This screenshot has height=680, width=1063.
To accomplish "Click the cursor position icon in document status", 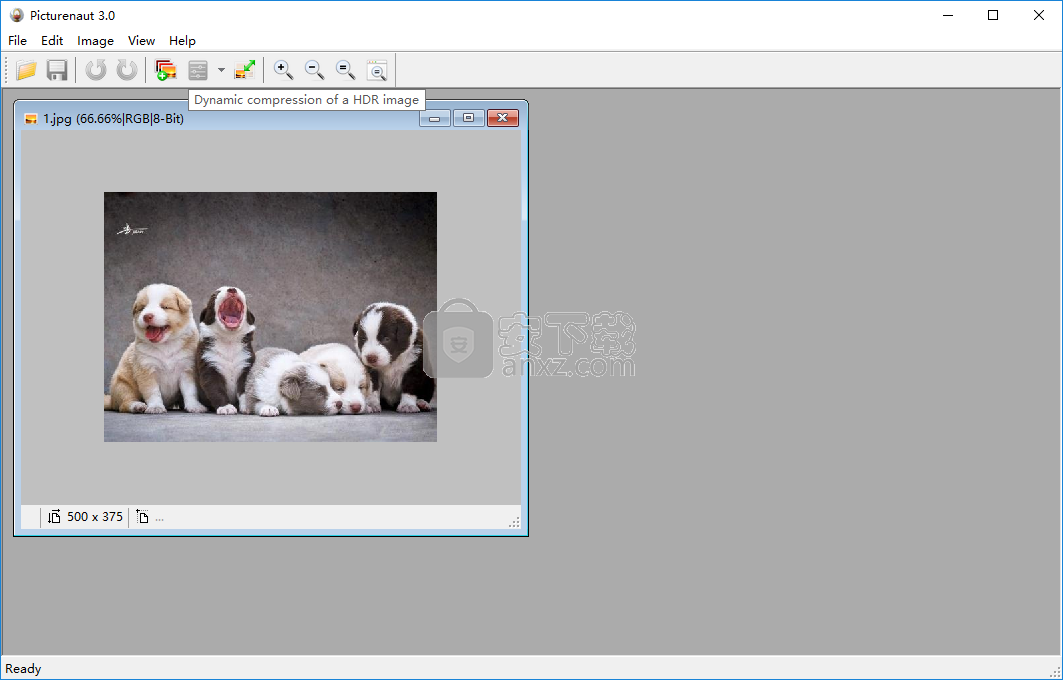I will coord(142,517).
